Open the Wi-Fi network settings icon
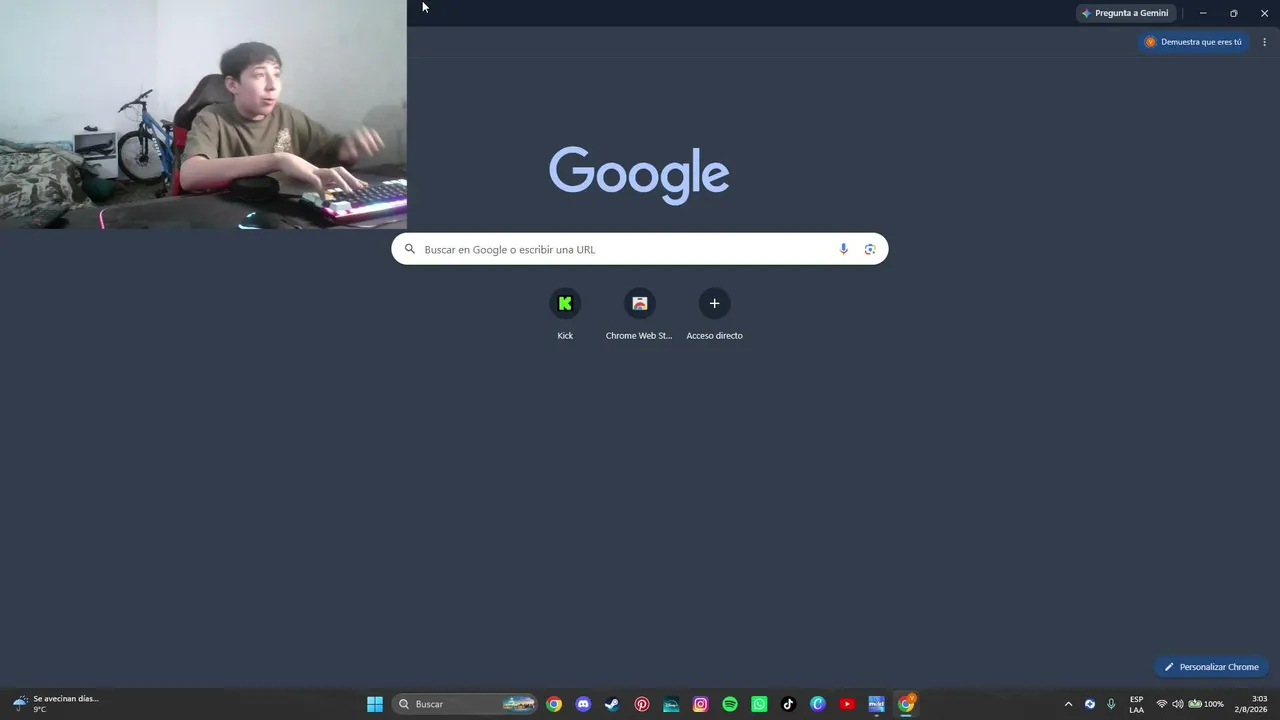The image size is (1280, 720). [x=1162, y=704]
